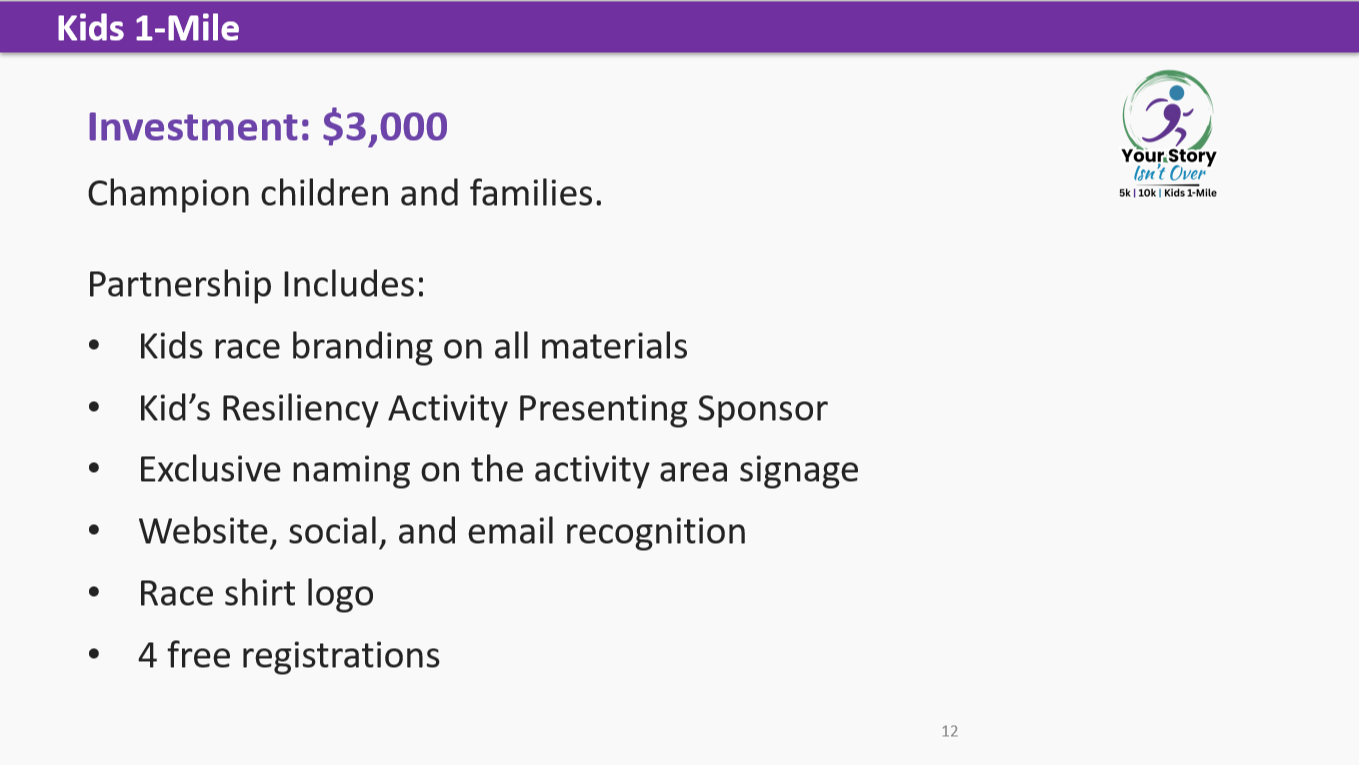Viewport: 1359px width, 766px height.
Task: Select the '5k | 10k | Kids 1-Mile' logo tagline
Action: click(1168, 192)
